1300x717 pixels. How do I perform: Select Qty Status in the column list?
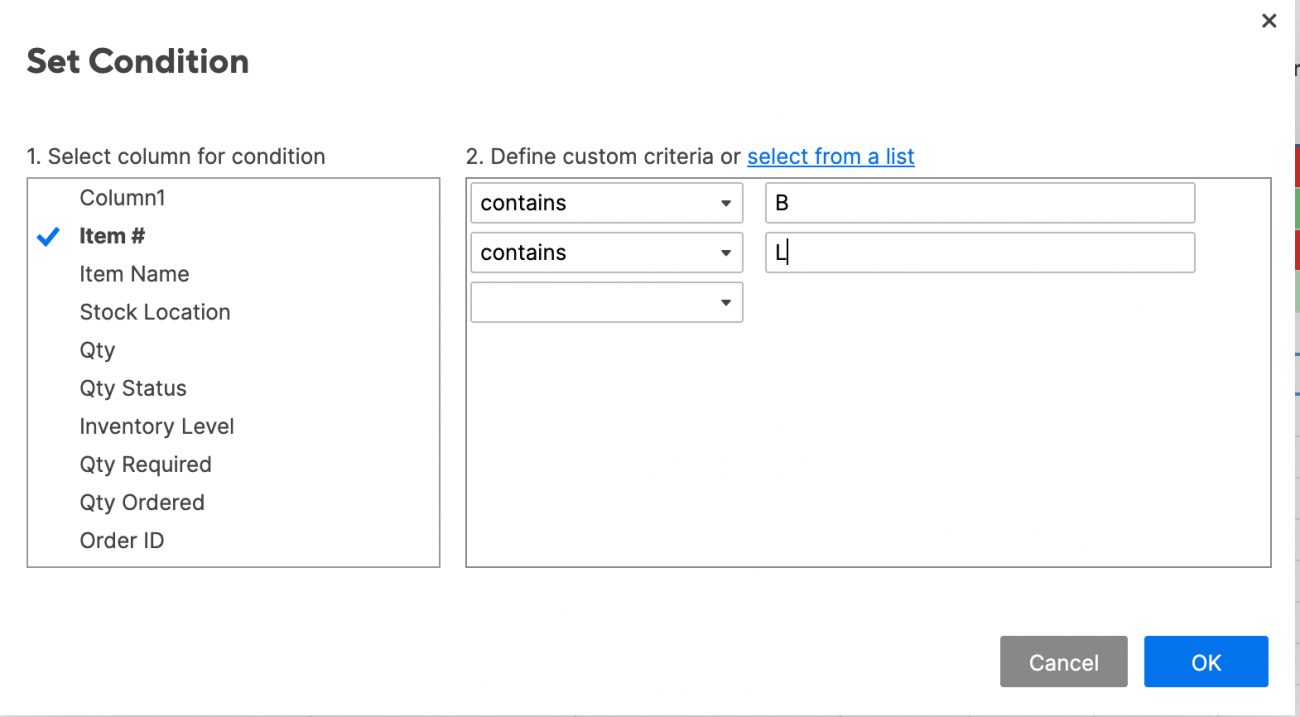coord(132,387)
